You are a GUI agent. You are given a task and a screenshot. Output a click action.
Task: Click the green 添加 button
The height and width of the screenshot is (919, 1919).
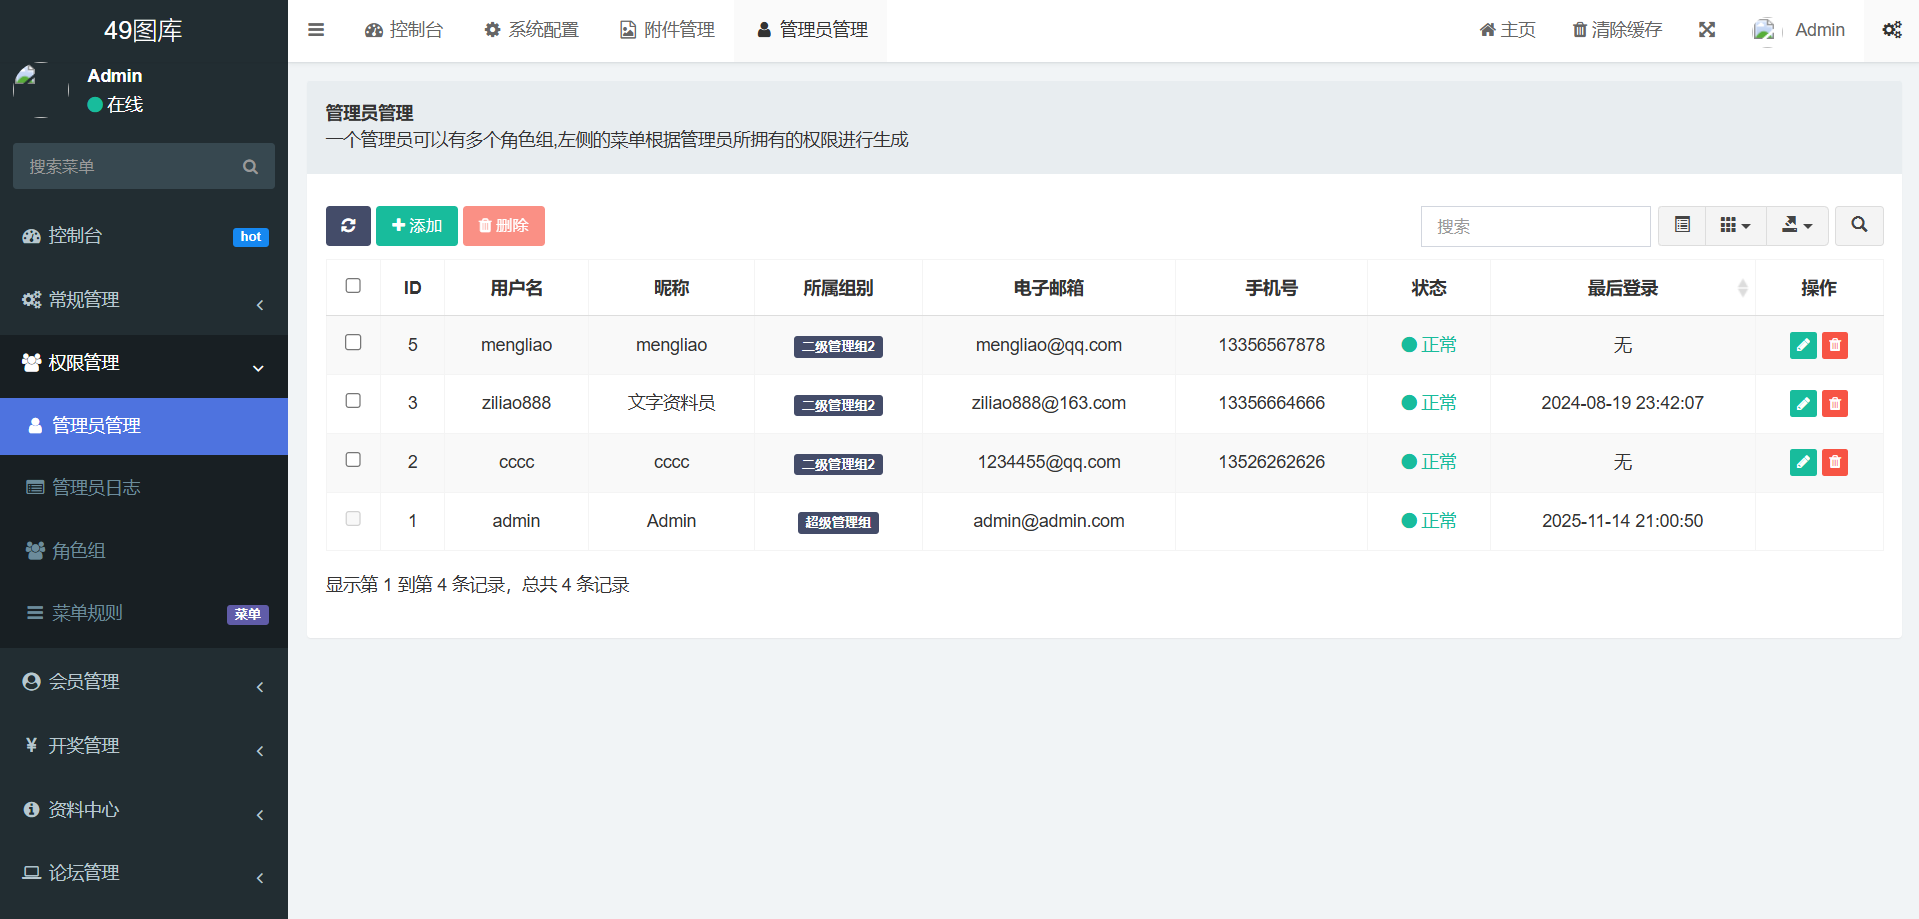click(416, 226)
